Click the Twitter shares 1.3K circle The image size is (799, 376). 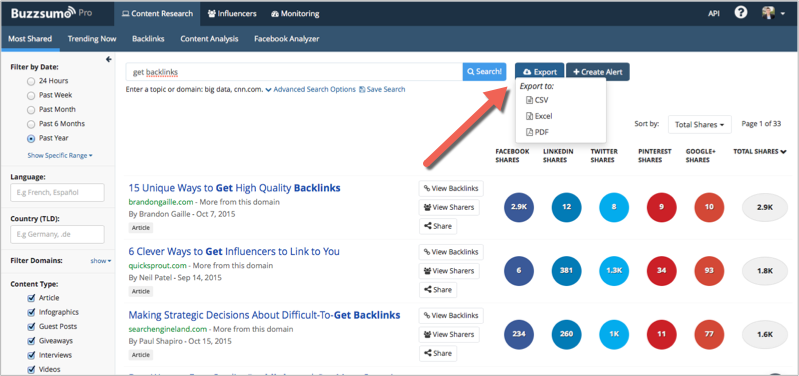(614, 271)
